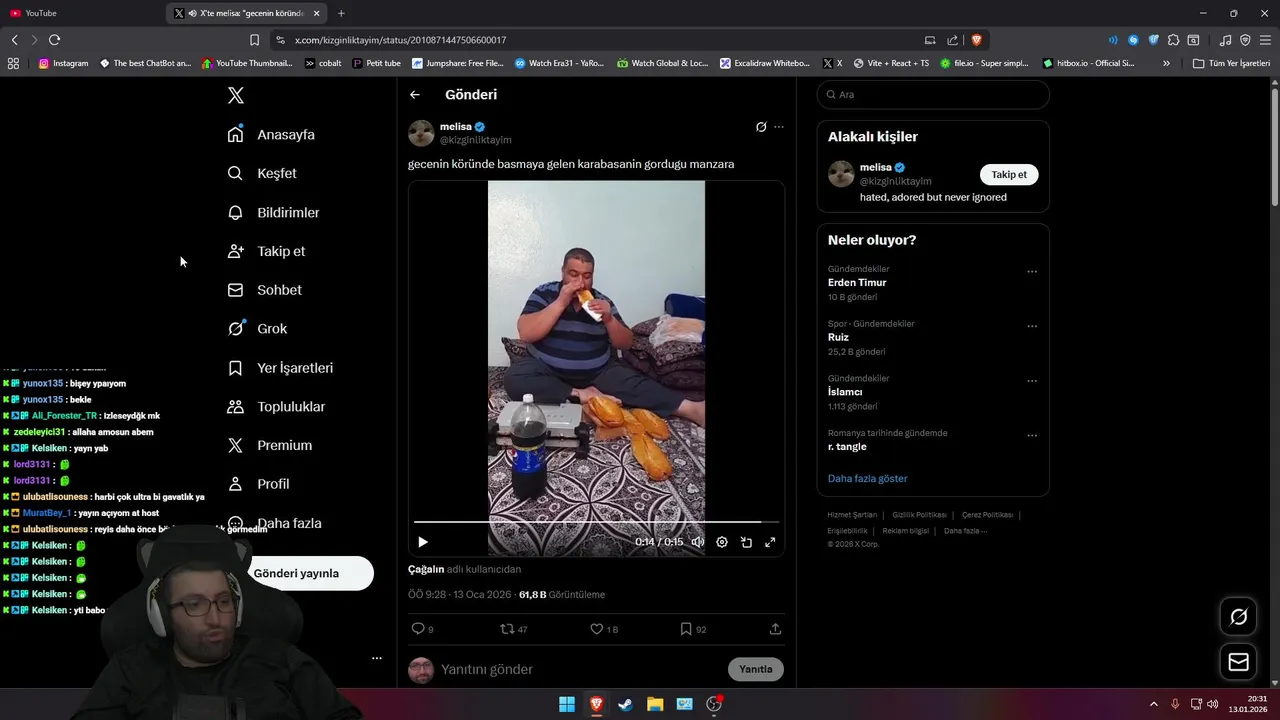Switch to YouTube browser tab
Screen dimensions: 1280x720
tap(82, 13)
